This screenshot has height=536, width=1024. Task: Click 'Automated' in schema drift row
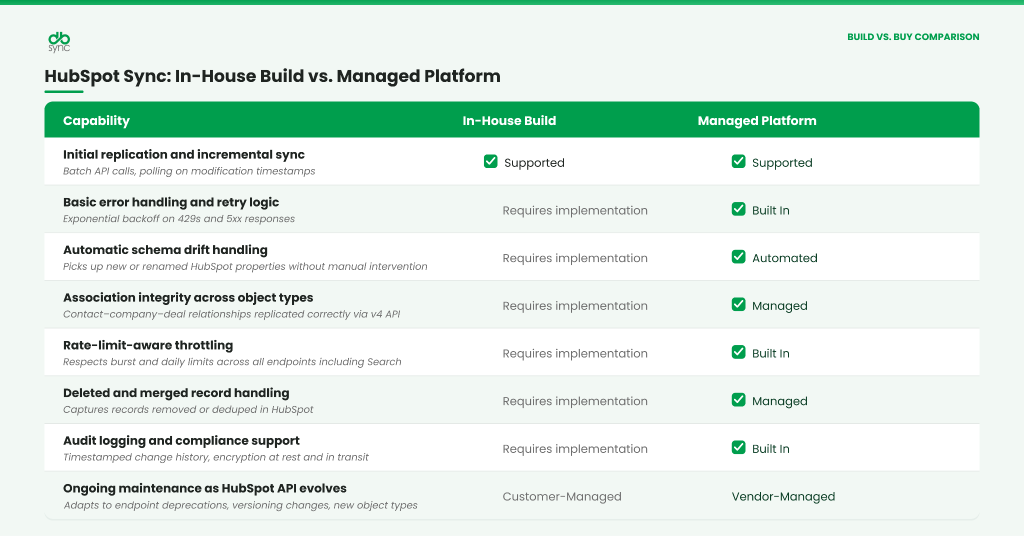(x=784, y=258)
